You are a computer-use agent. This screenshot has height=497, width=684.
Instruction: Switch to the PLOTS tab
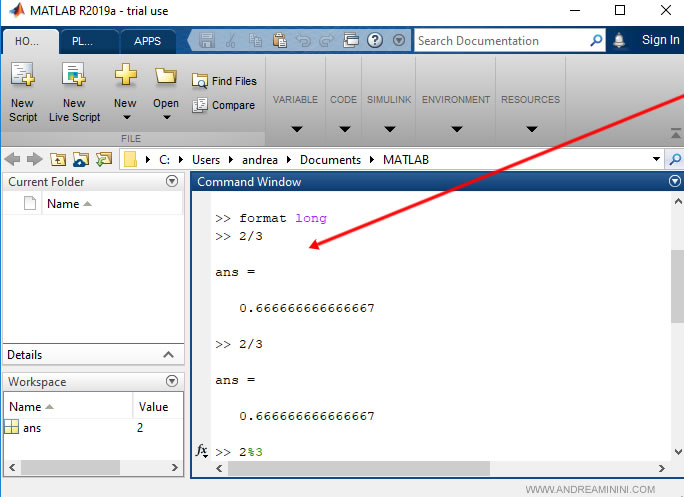[x=89, y=41]
